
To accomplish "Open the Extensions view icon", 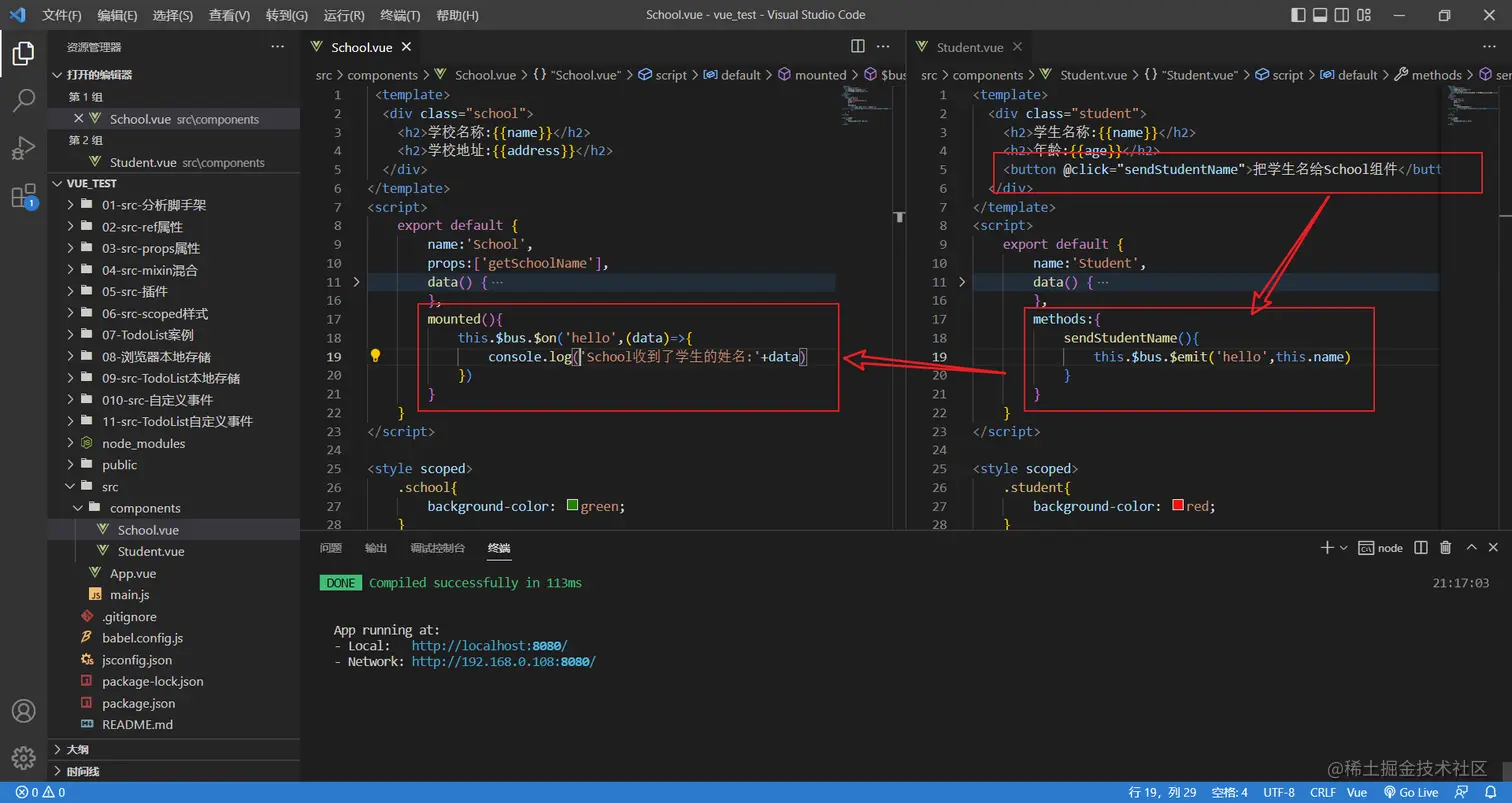I will click(x=23, y=196).
